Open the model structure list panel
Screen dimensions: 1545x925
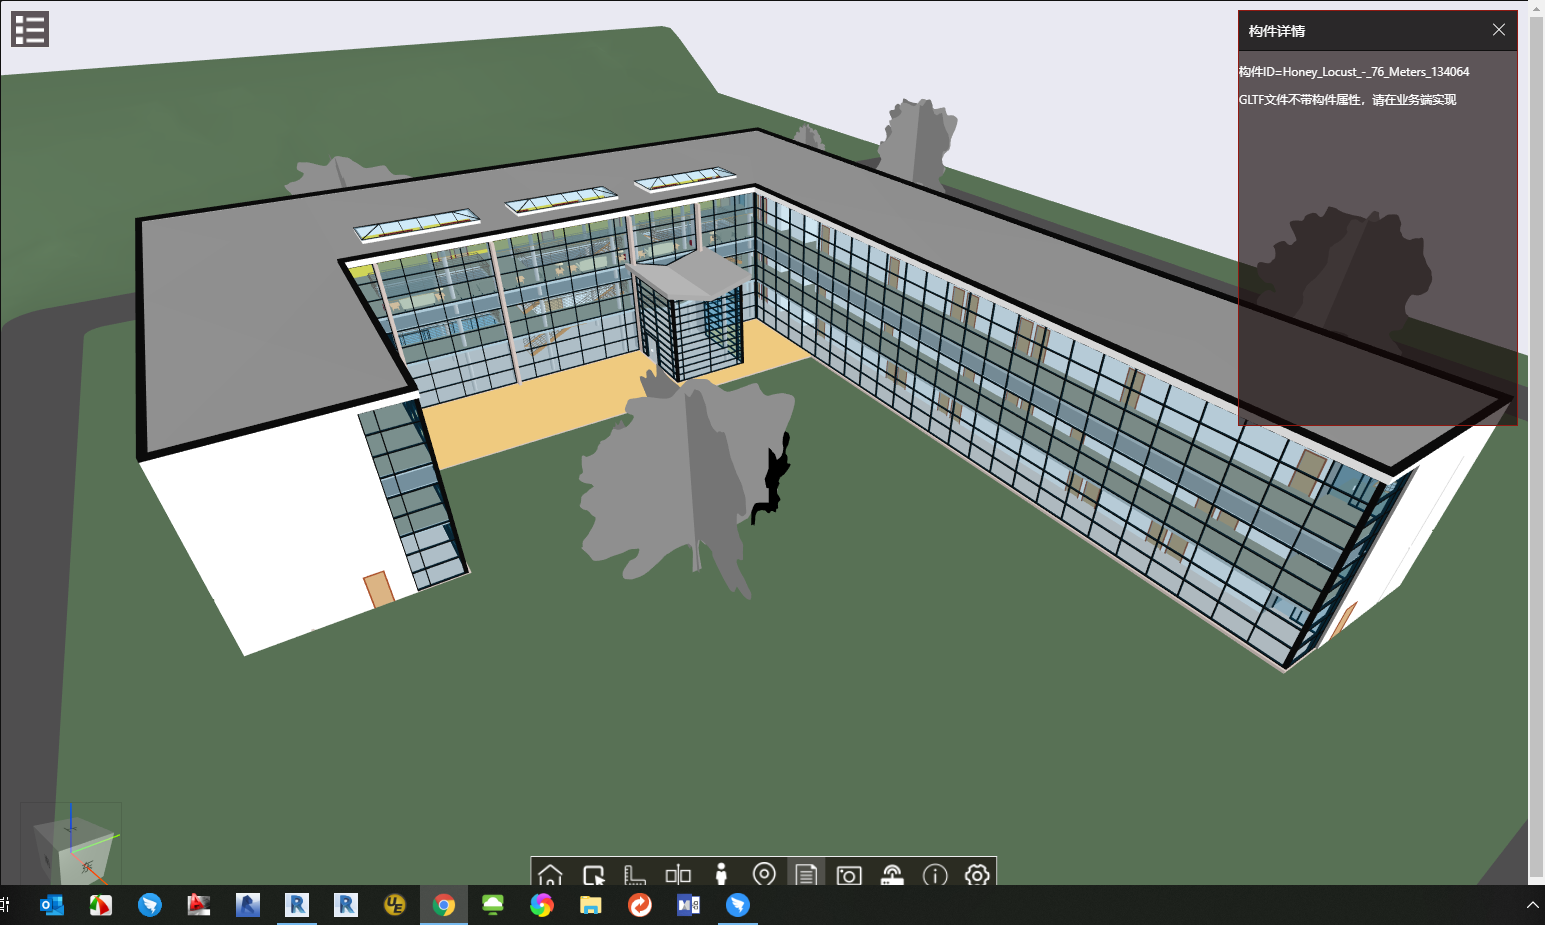29,28
